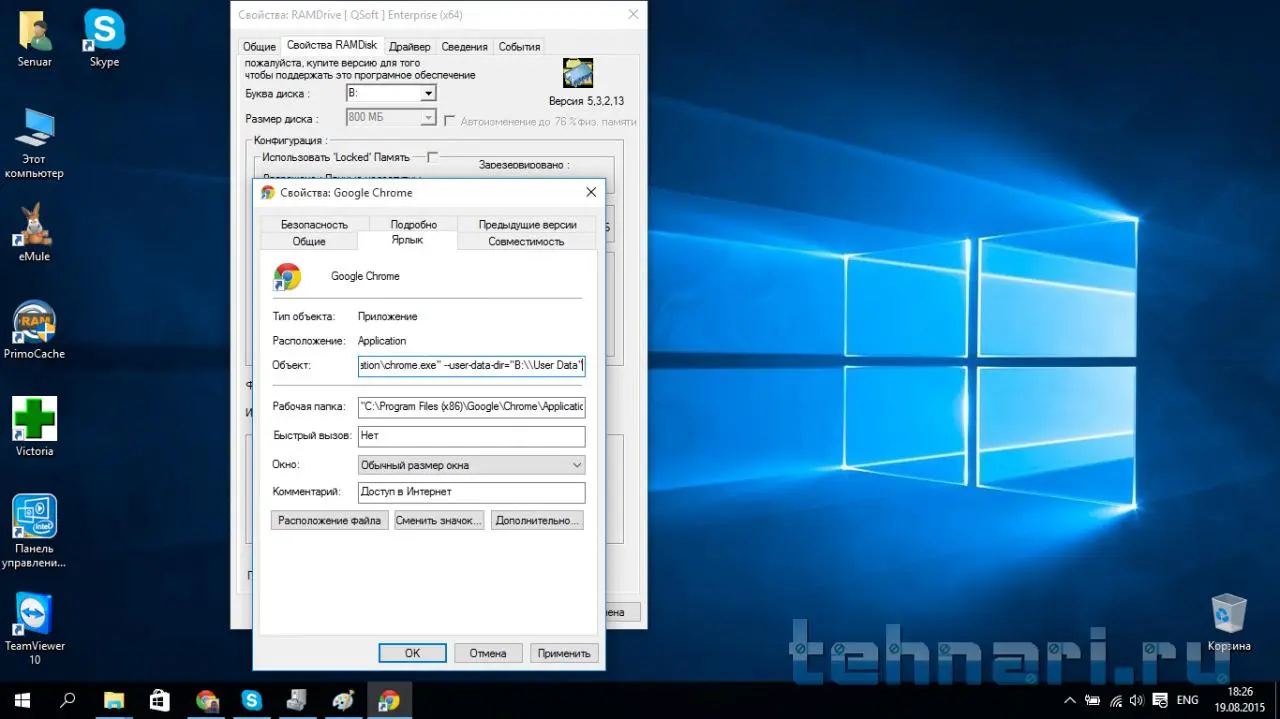The height and width of the screenshot is (719, 1280).
Task: Open the TeamViewer 10 desktop shortcut
Action: tap(34, 616)
